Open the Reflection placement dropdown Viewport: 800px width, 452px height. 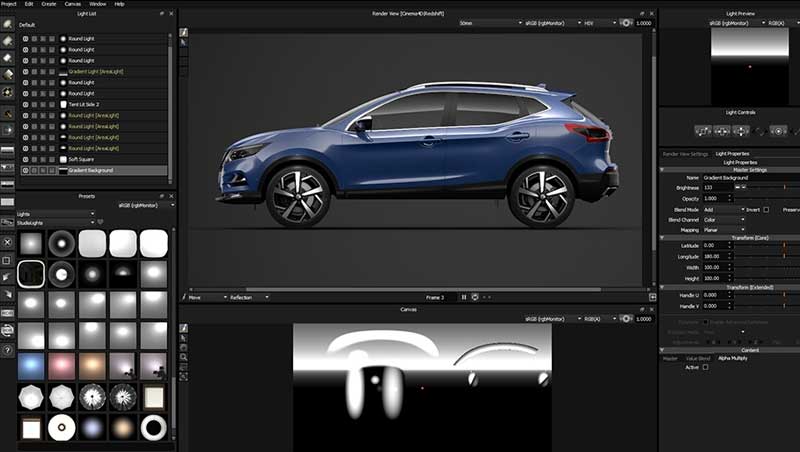249,297
